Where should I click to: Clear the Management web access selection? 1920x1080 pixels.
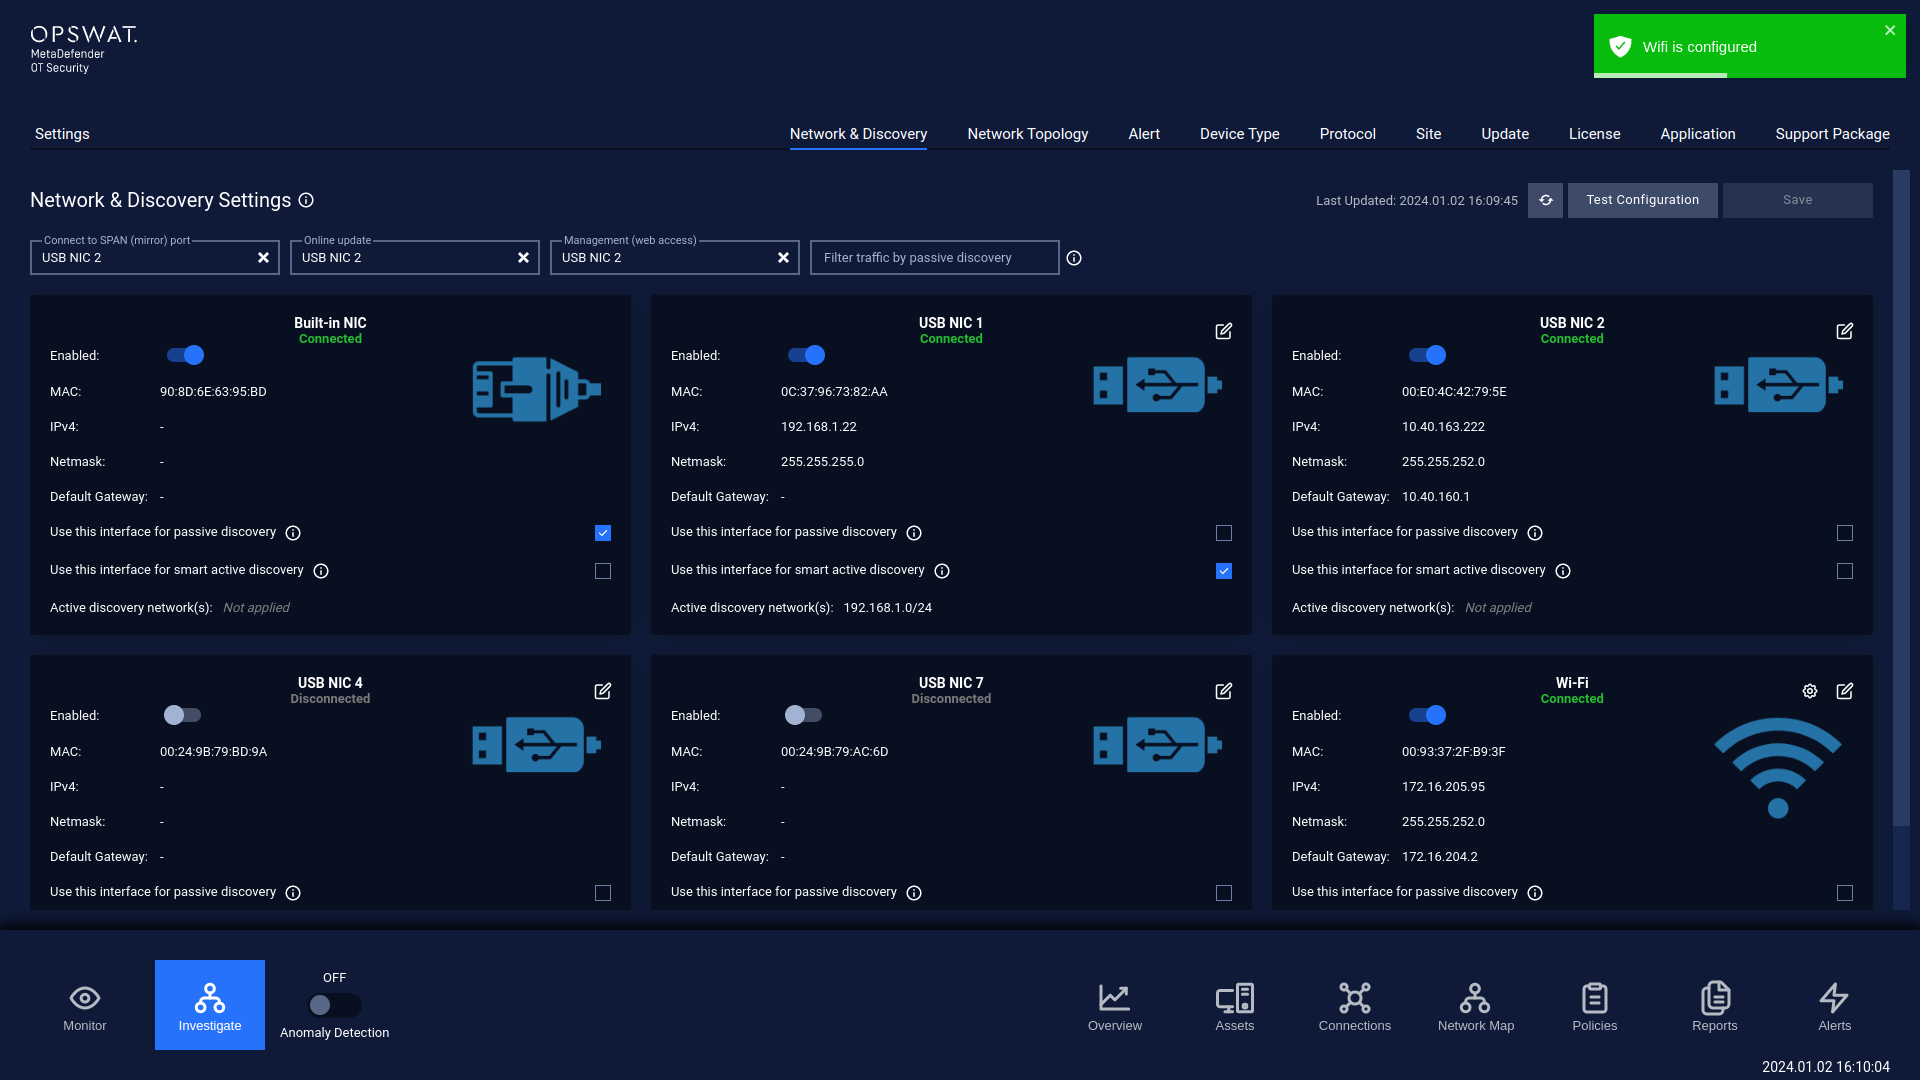(x=783, y=258)
